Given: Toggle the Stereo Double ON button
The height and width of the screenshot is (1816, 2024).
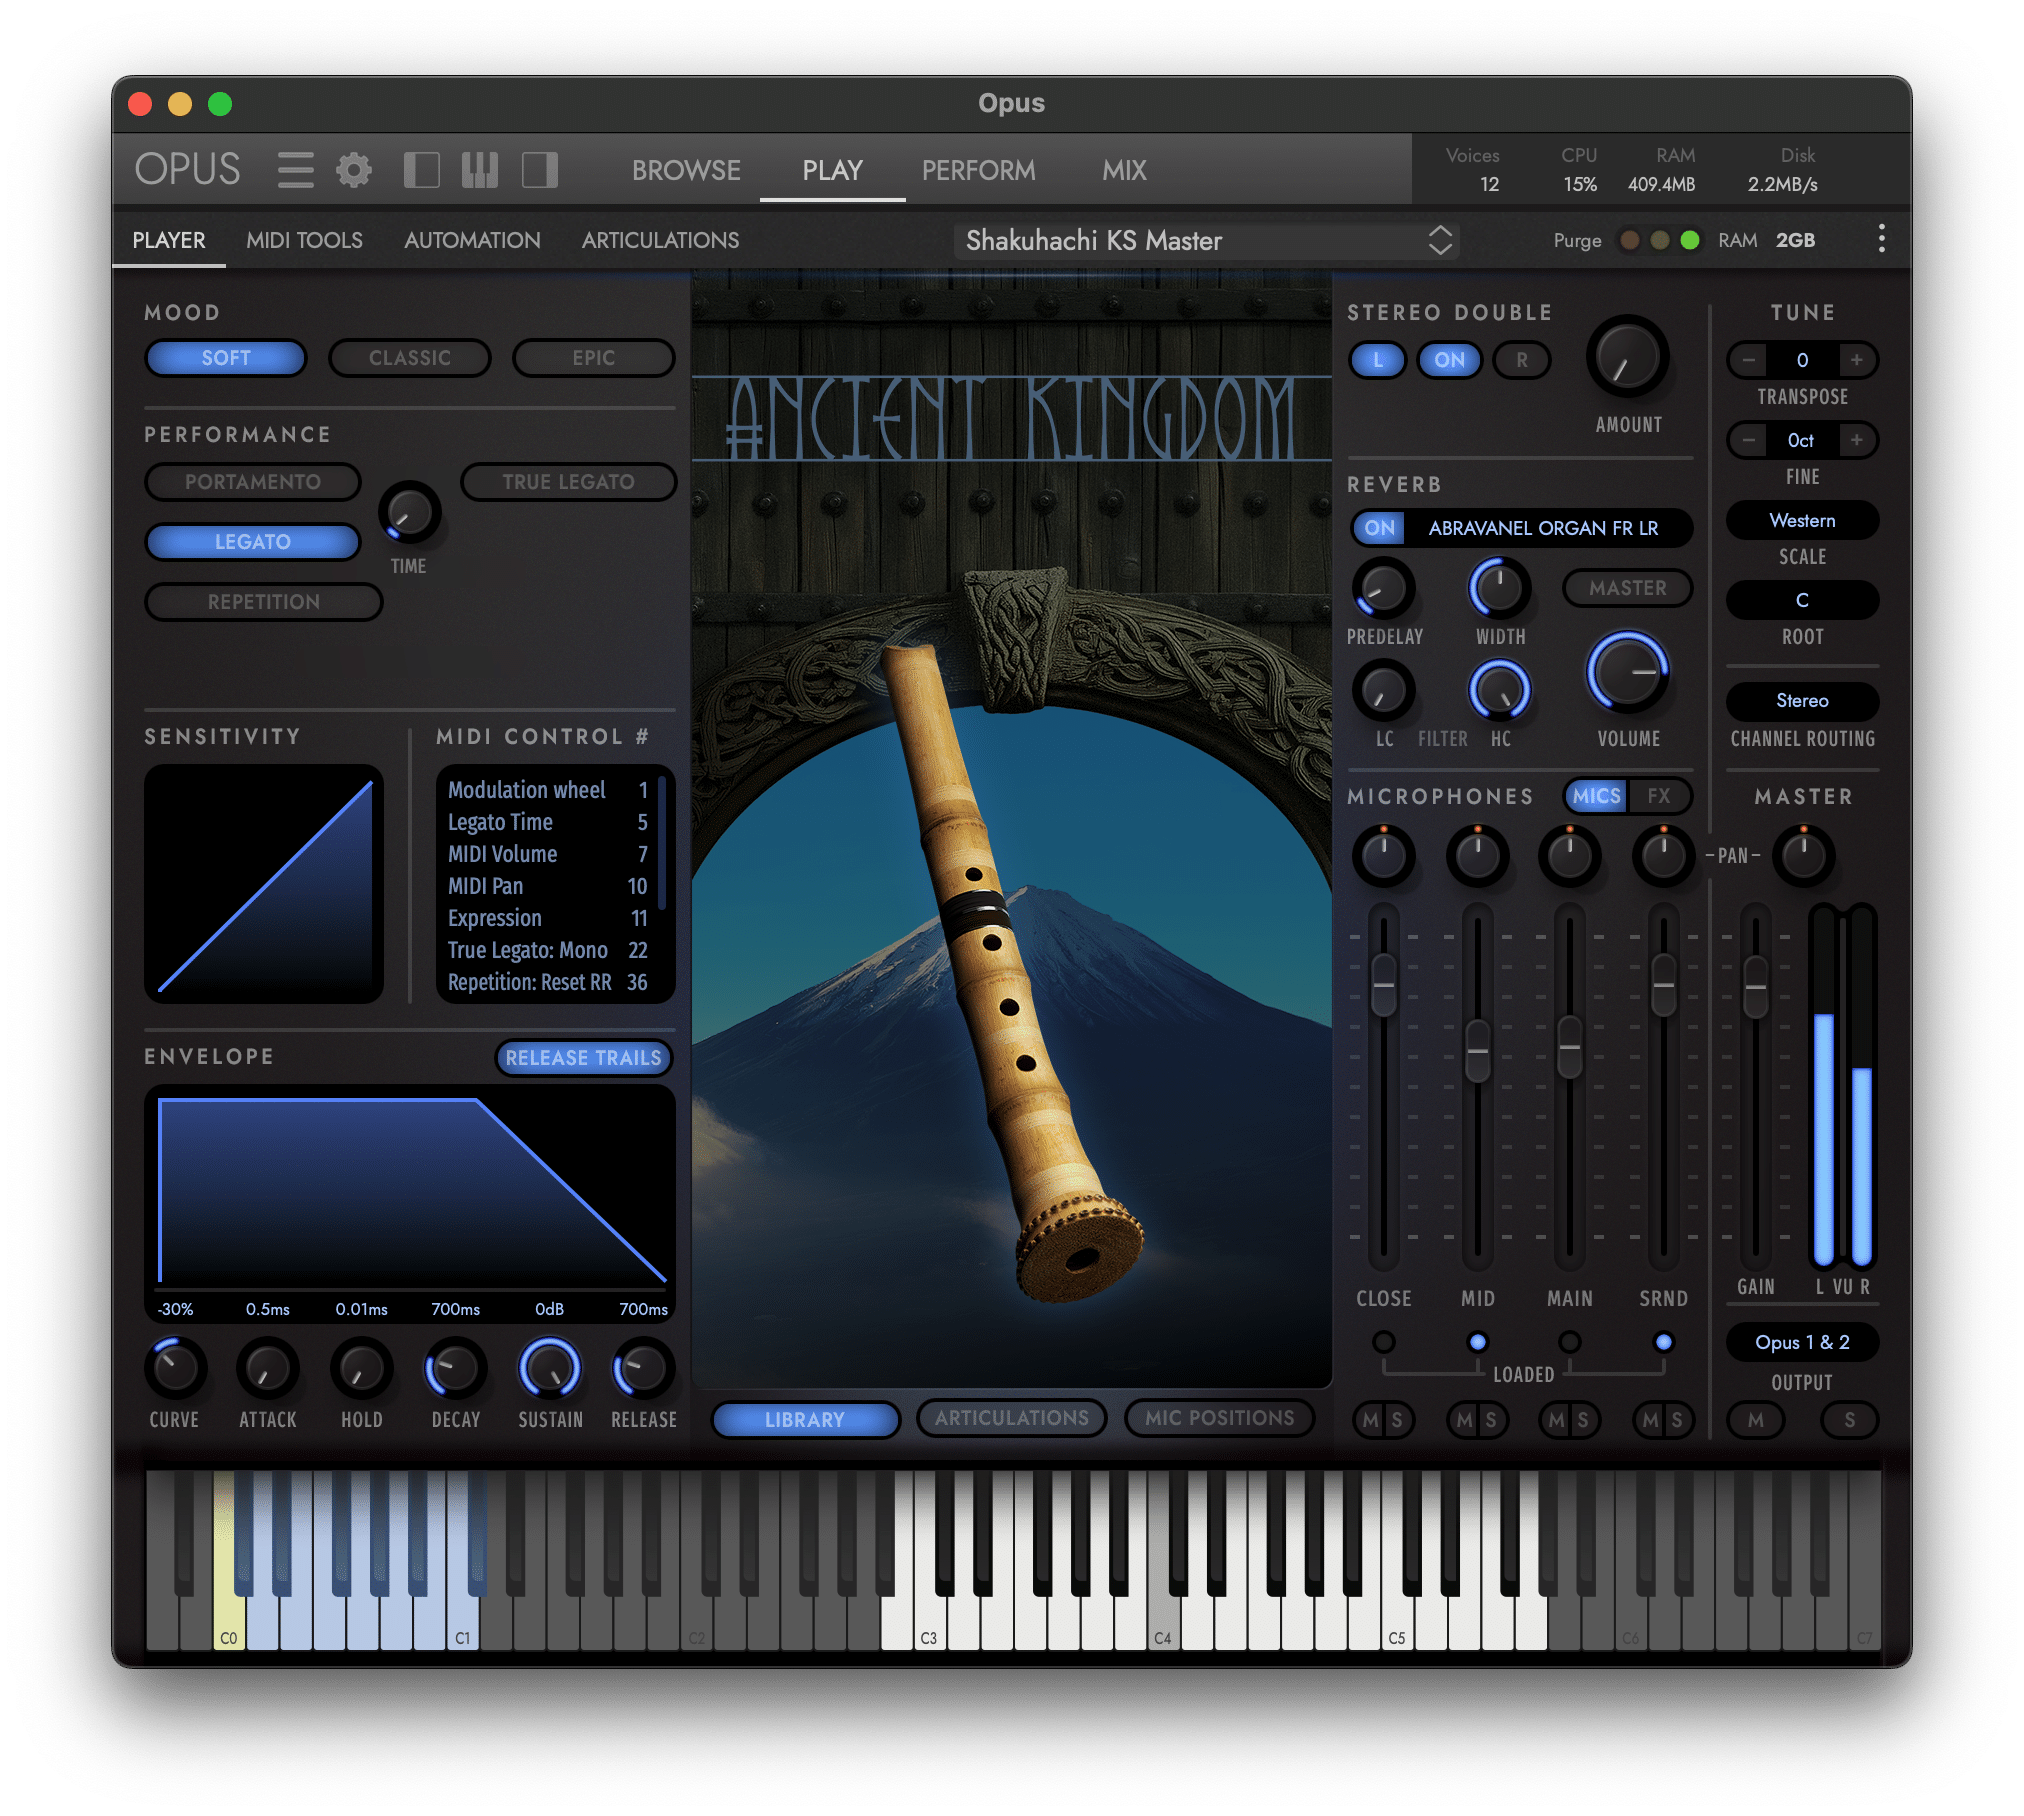Looking at the screenshot, I should pos(1449,360).
